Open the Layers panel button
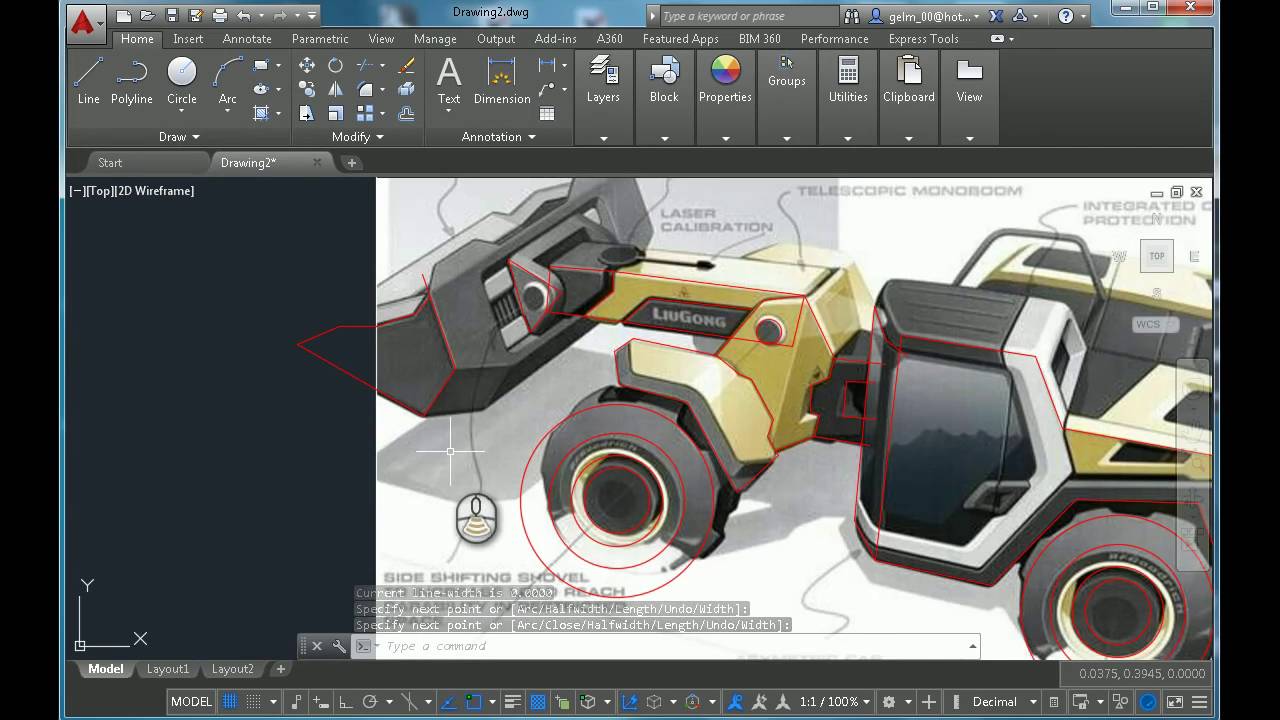Image resolution: width=1280 pixels, height=720 pixels. 603,80
